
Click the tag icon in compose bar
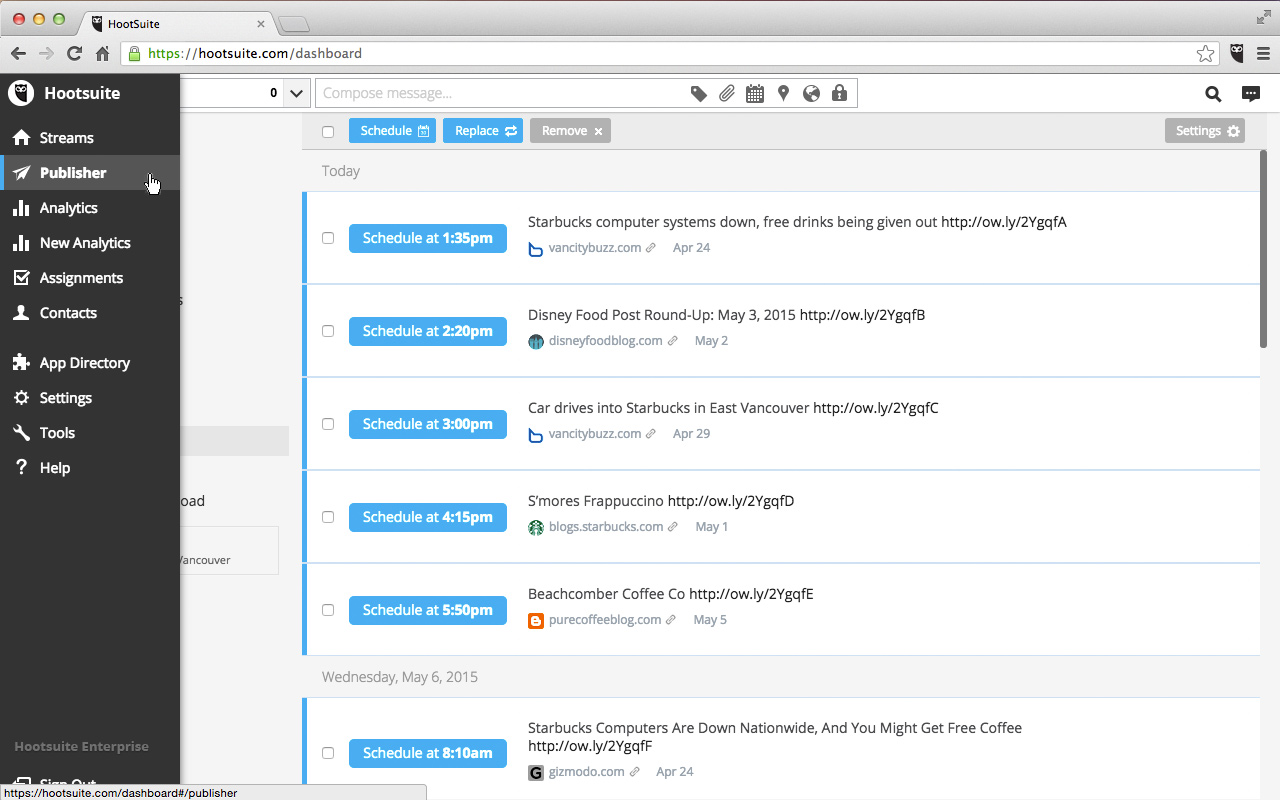click(699, 94)
